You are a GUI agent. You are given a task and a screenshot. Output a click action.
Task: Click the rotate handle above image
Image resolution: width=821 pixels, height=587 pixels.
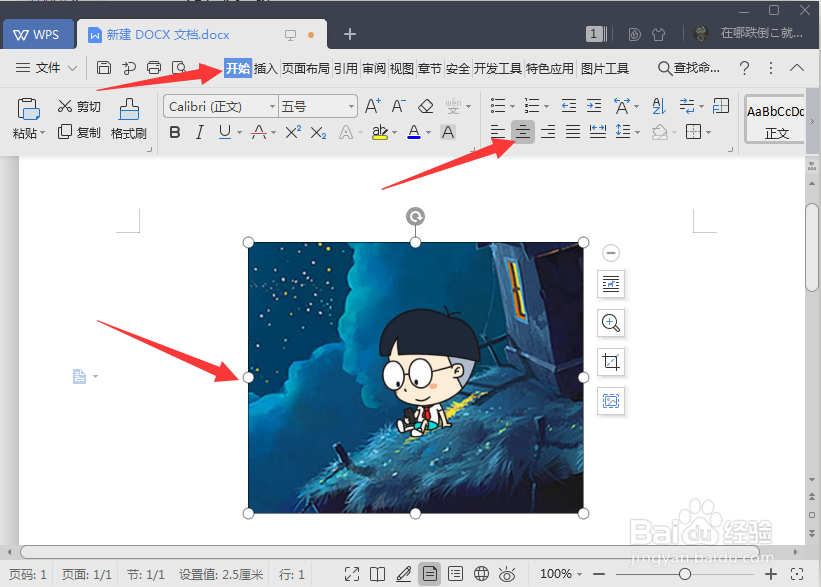415,216
